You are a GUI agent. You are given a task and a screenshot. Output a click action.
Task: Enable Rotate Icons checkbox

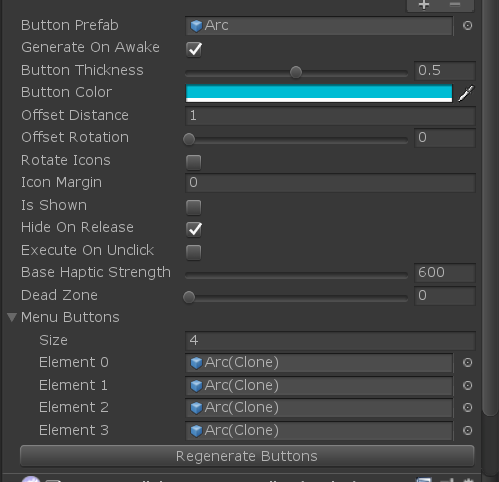(x=194, y=162)
